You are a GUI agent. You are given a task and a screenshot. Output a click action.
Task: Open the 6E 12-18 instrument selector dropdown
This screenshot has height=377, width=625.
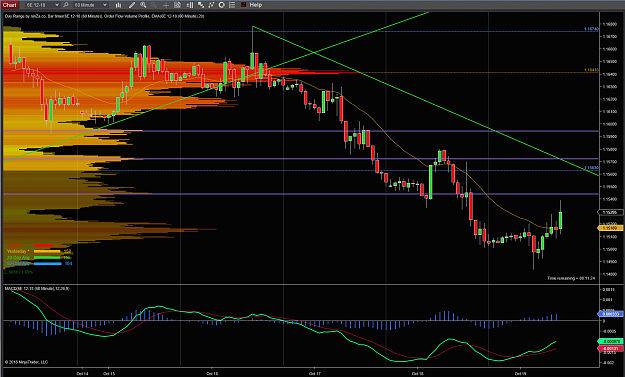[43, 5]
